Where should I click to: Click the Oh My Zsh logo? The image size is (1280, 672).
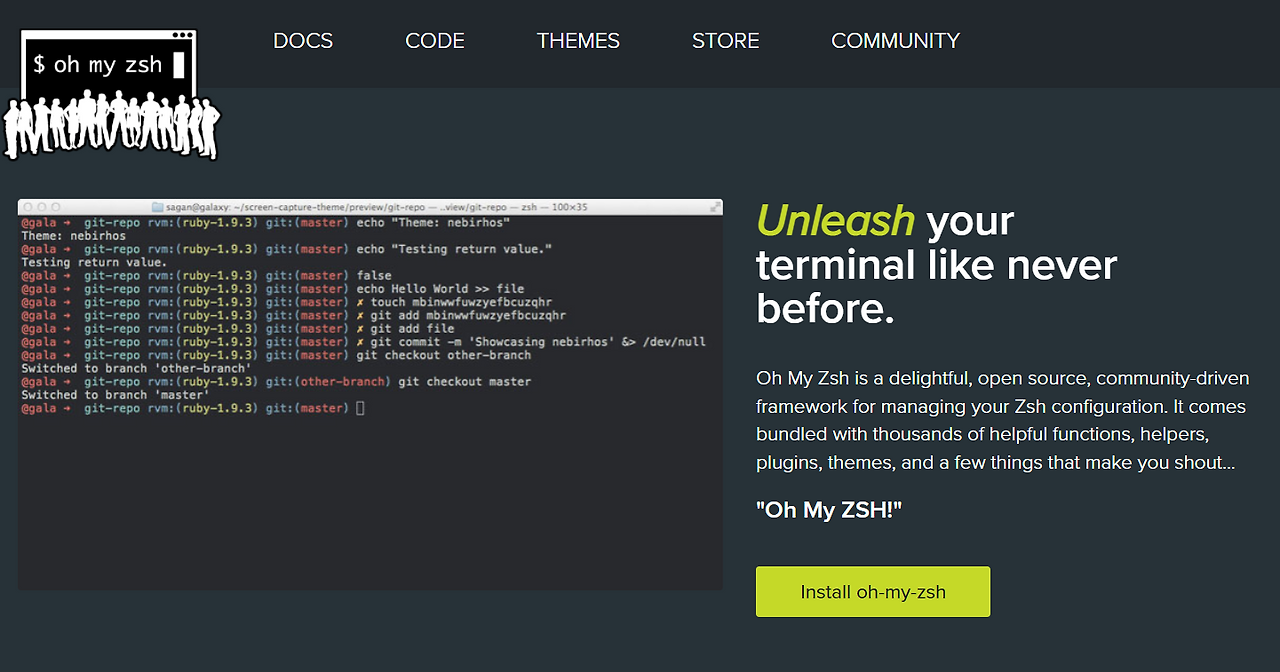click(111, 94)
